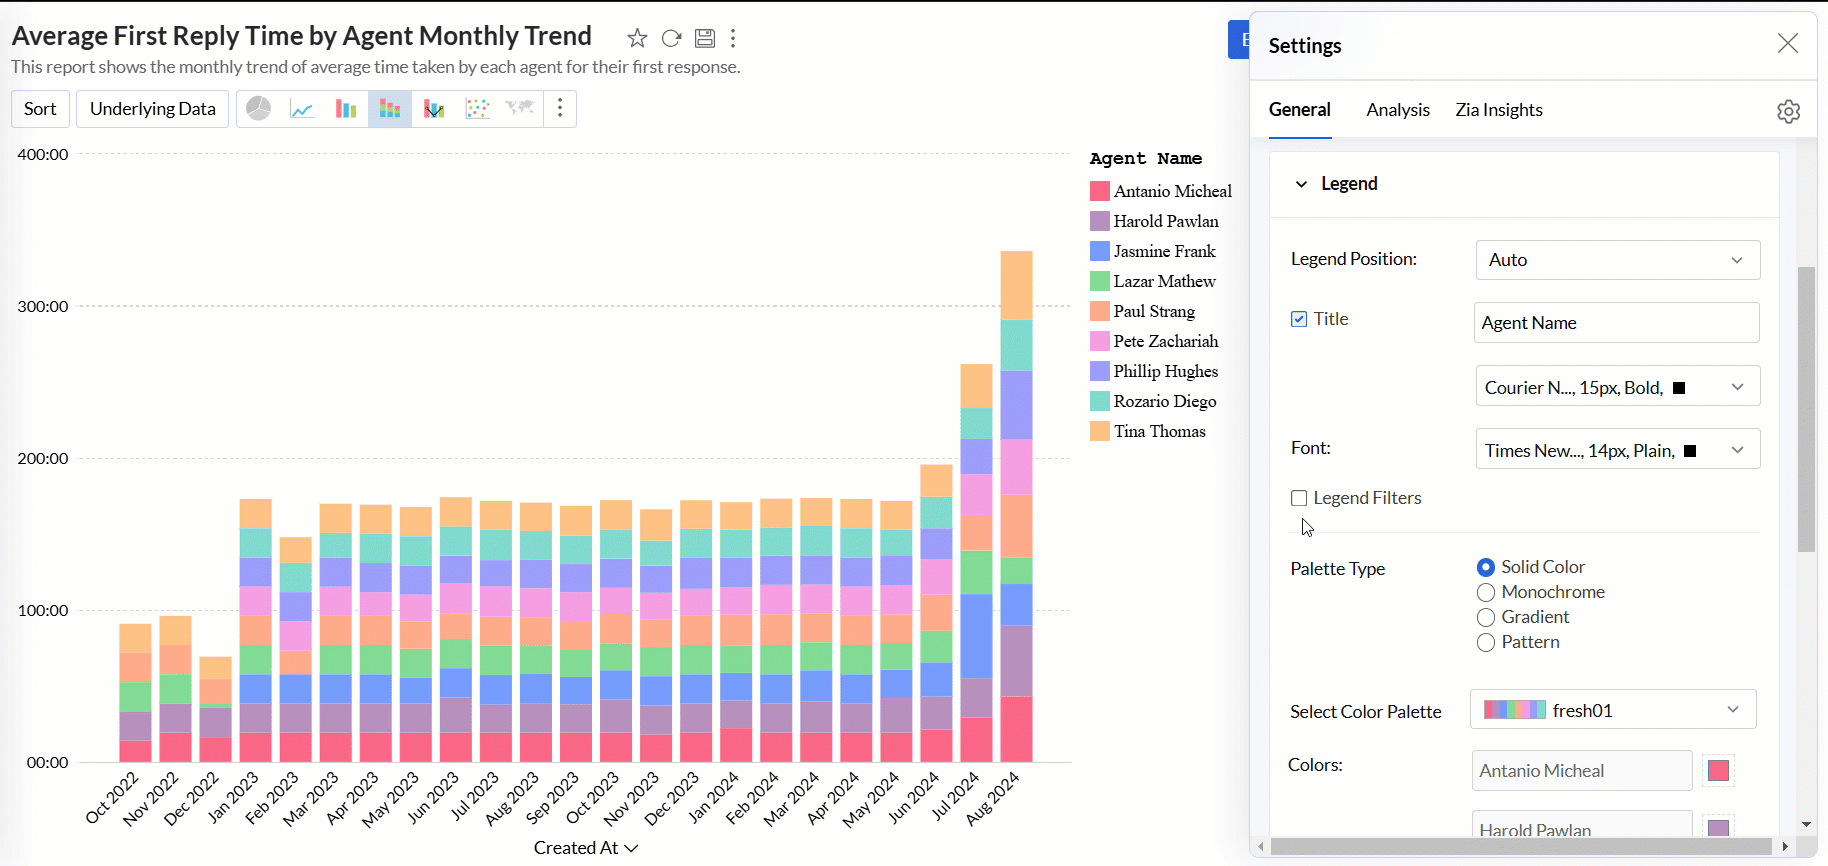
Task: Open the Select Color Palette dropdown
Action: pyautogui.click(x=1612, y=710)
